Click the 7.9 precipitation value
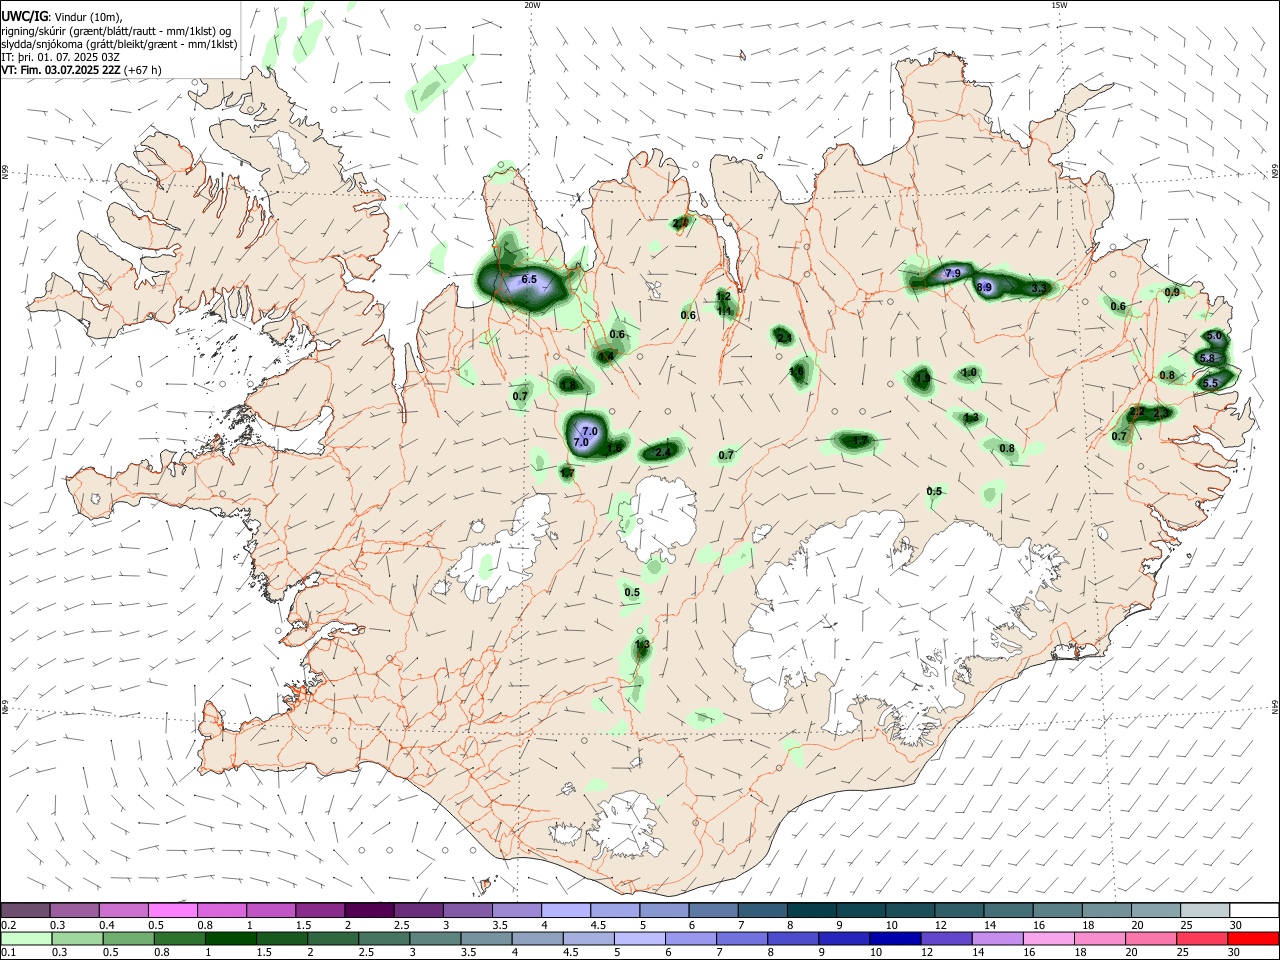1280x960 pixels. click(x=952, y=273)
